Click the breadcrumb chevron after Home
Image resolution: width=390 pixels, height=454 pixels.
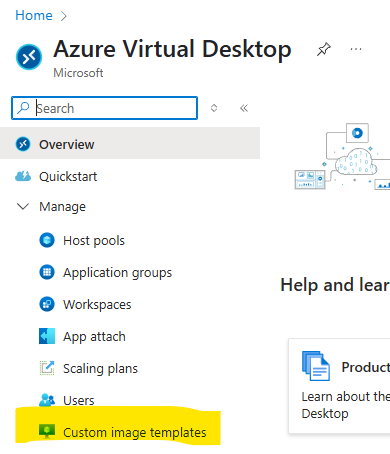point(64,16)
